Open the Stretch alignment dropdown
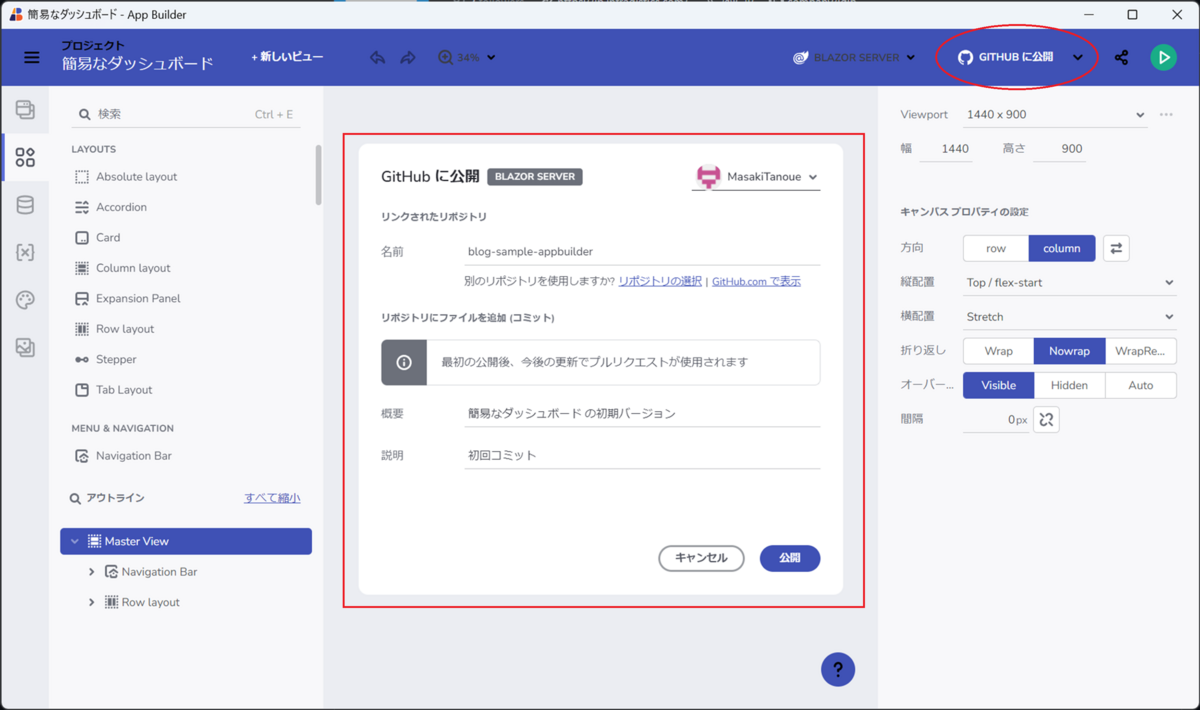The height and width of the screenshot is (710, 1200). click(x=1069, y=317)
